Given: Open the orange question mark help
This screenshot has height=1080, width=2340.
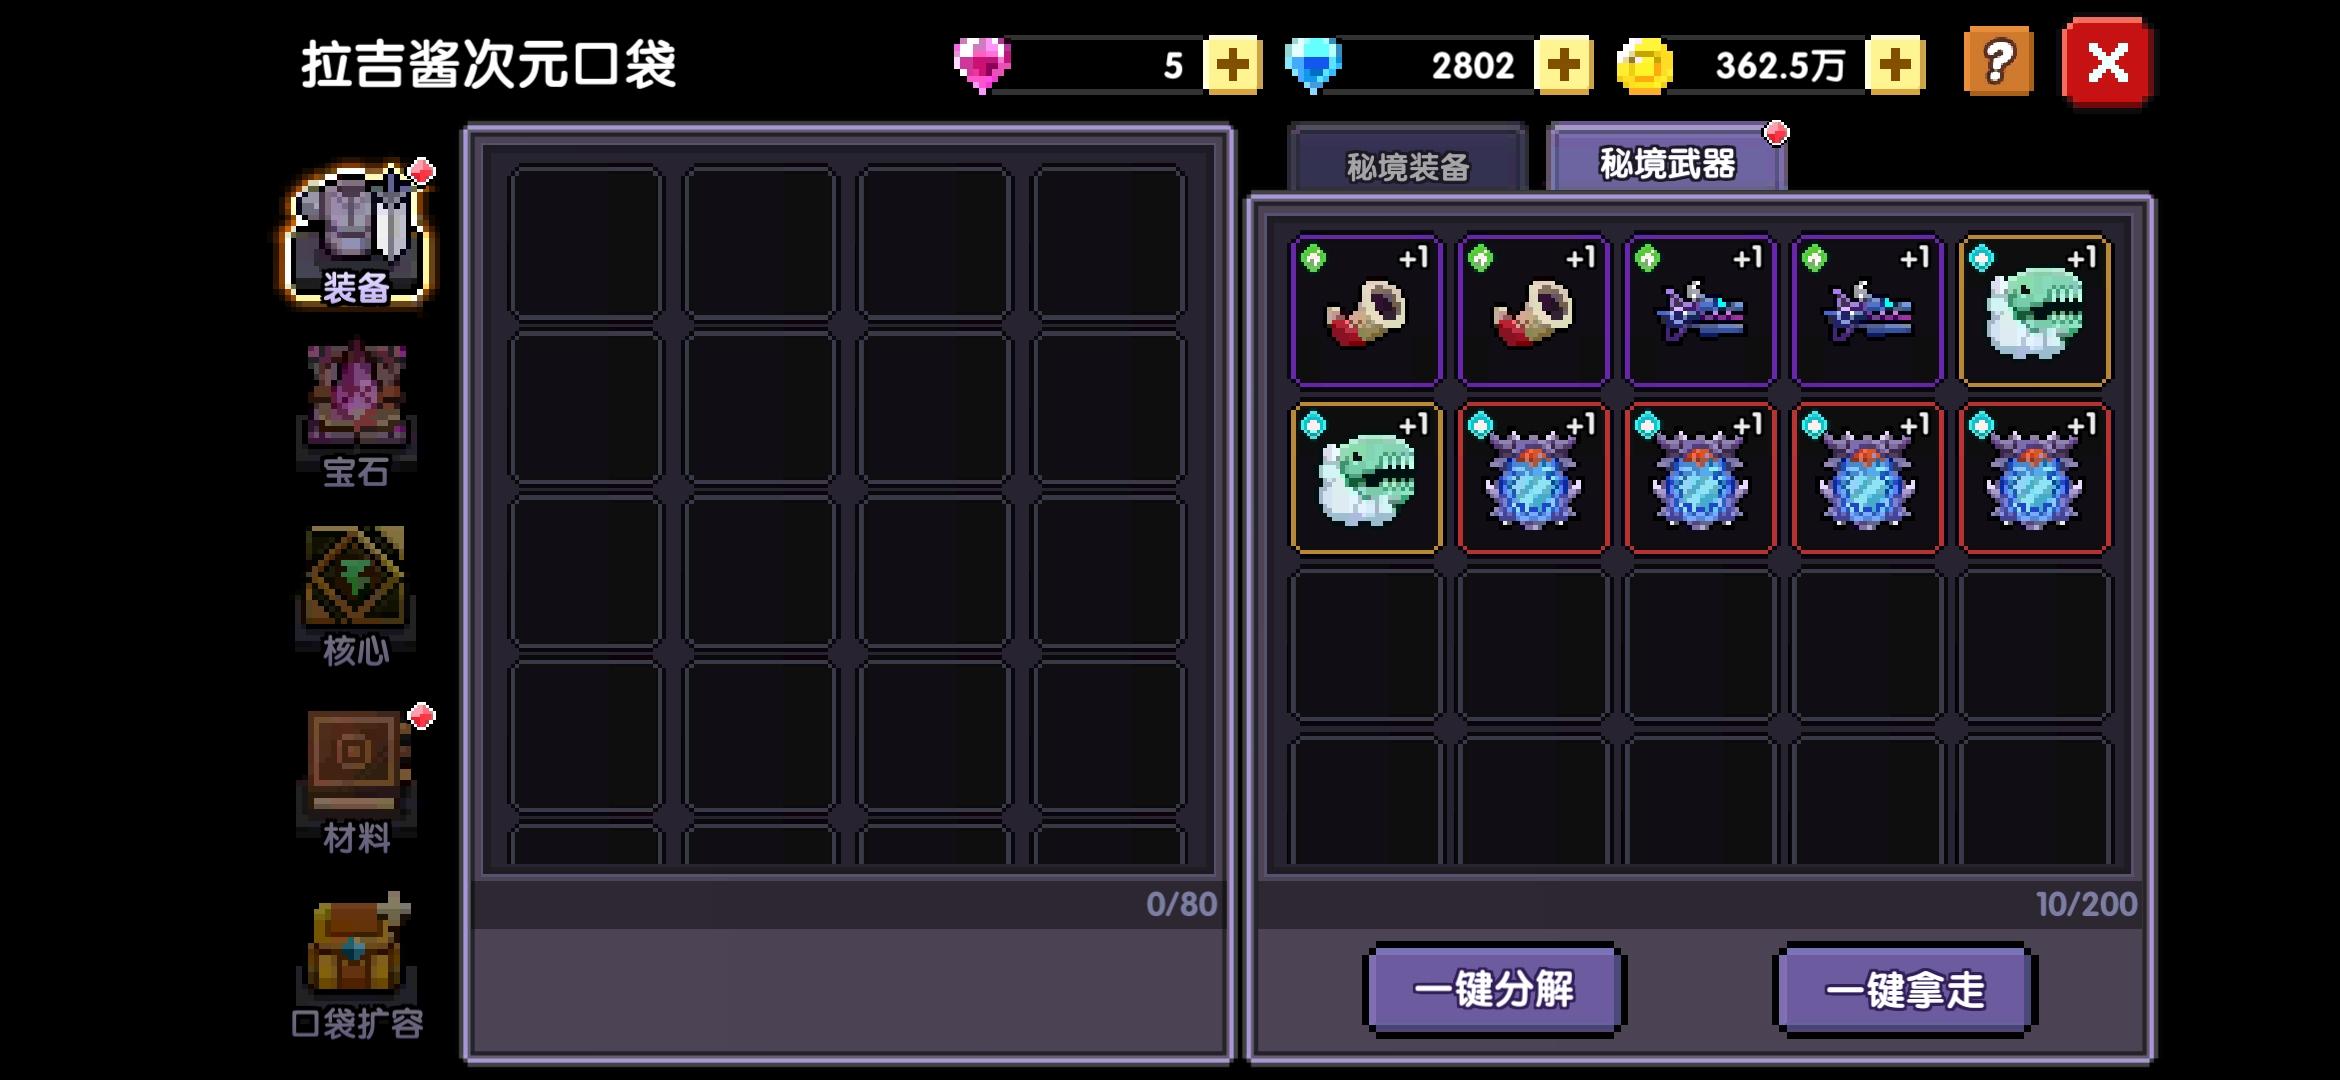Looking at the screenshot, I should coord(1998,63).
